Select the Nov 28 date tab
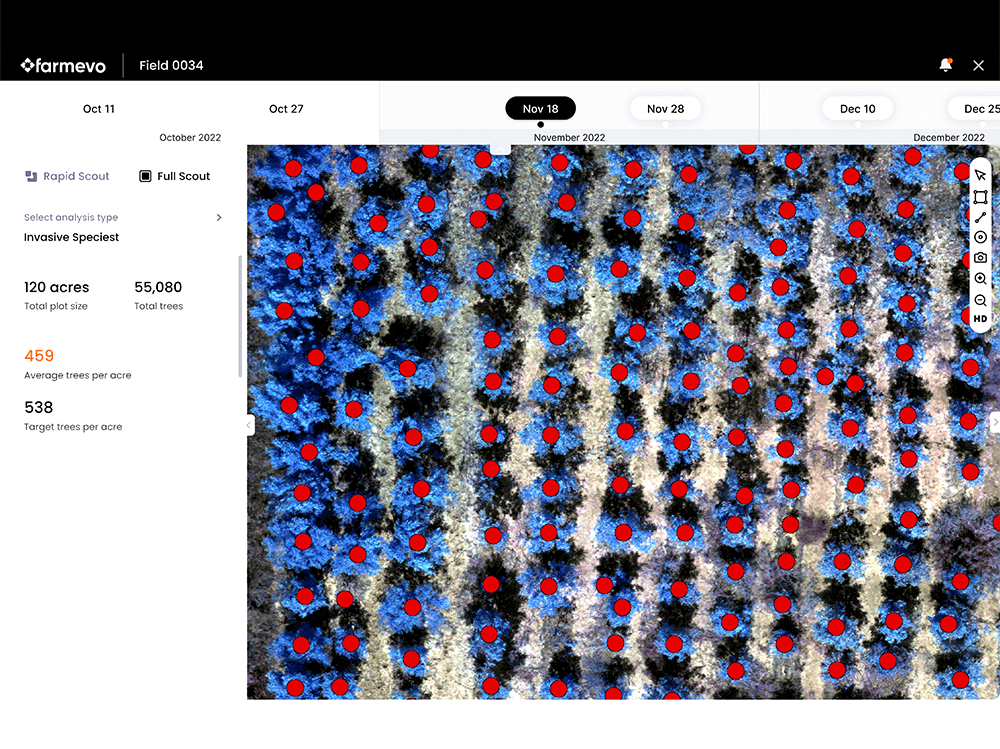1000x749 pixels. click(x=665, y=109)
